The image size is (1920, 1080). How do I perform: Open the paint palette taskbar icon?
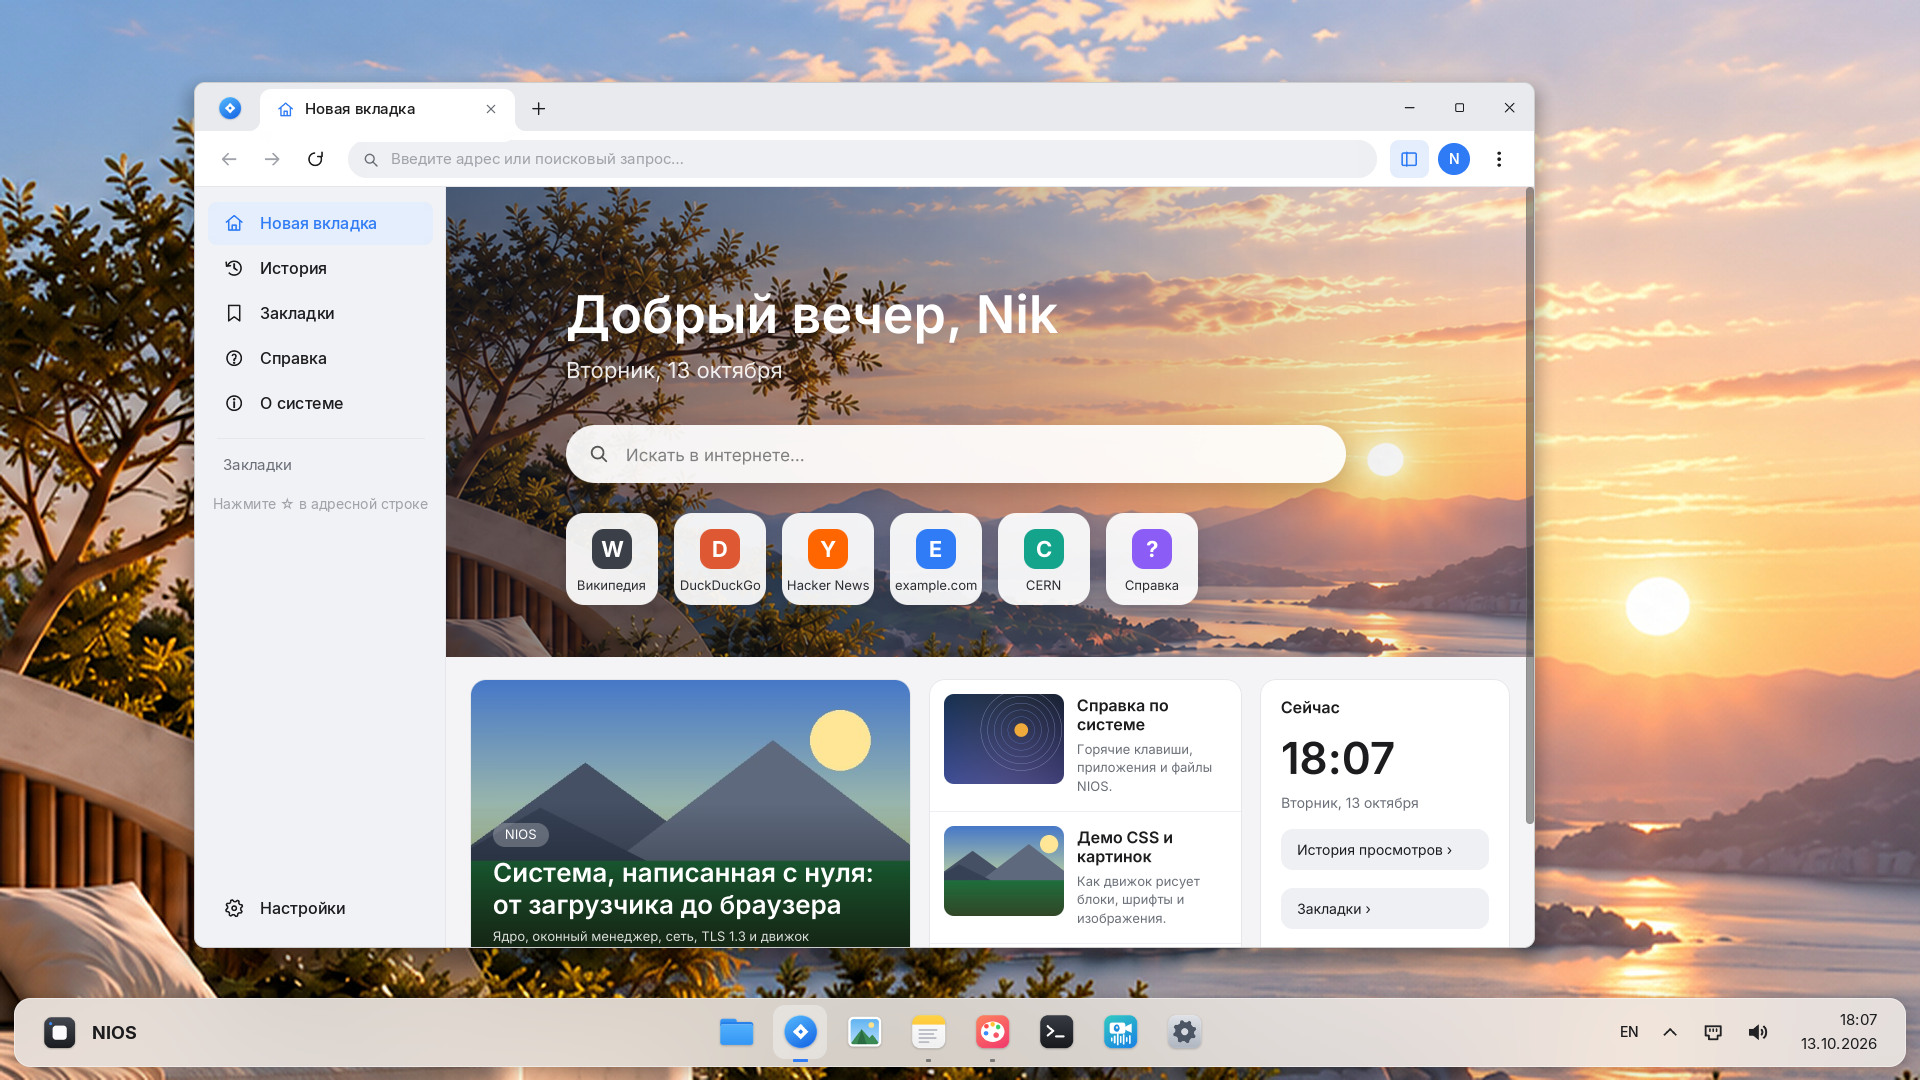click(x=993, y=1032)
